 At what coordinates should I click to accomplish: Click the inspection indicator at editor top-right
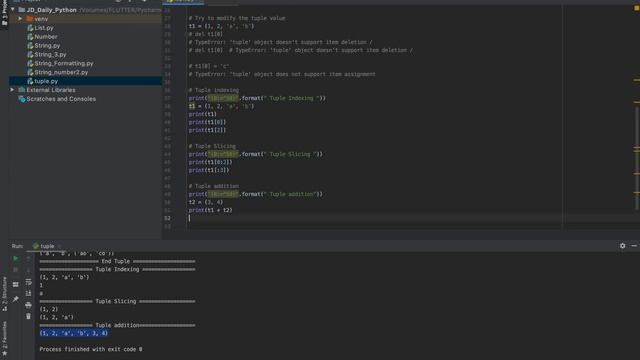pyautogui.click(x=636, y=8)
